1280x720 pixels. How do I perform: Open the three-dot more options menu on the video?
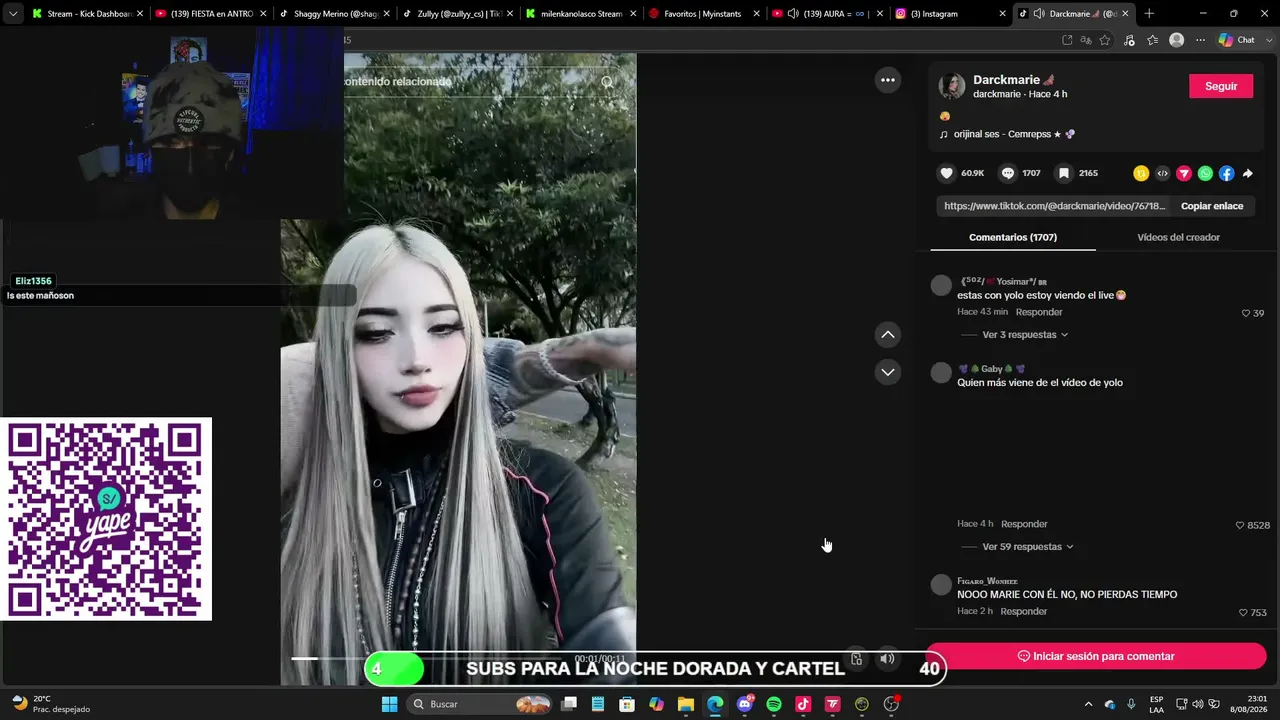click(888, 80)
